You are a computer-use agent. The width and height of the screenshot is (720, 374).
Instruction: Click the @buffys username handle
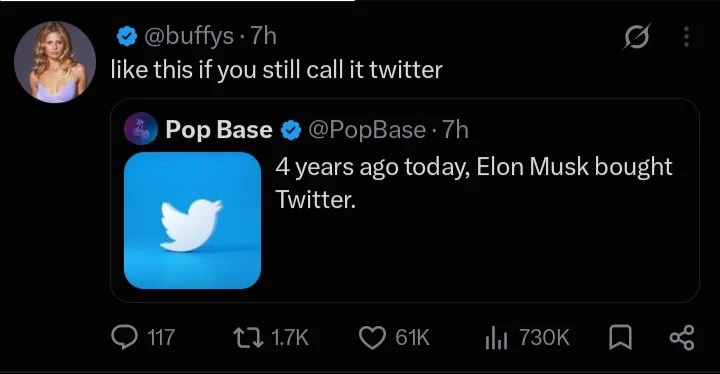(189, 35)
